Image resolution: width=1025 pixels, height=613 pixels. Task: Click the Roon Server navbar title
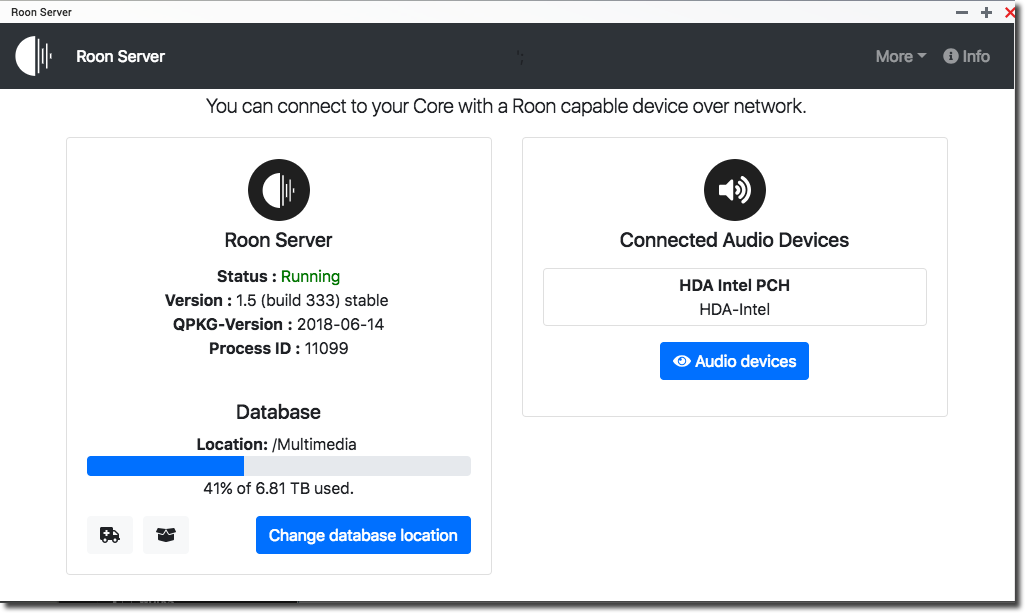(x=120, y=56)
